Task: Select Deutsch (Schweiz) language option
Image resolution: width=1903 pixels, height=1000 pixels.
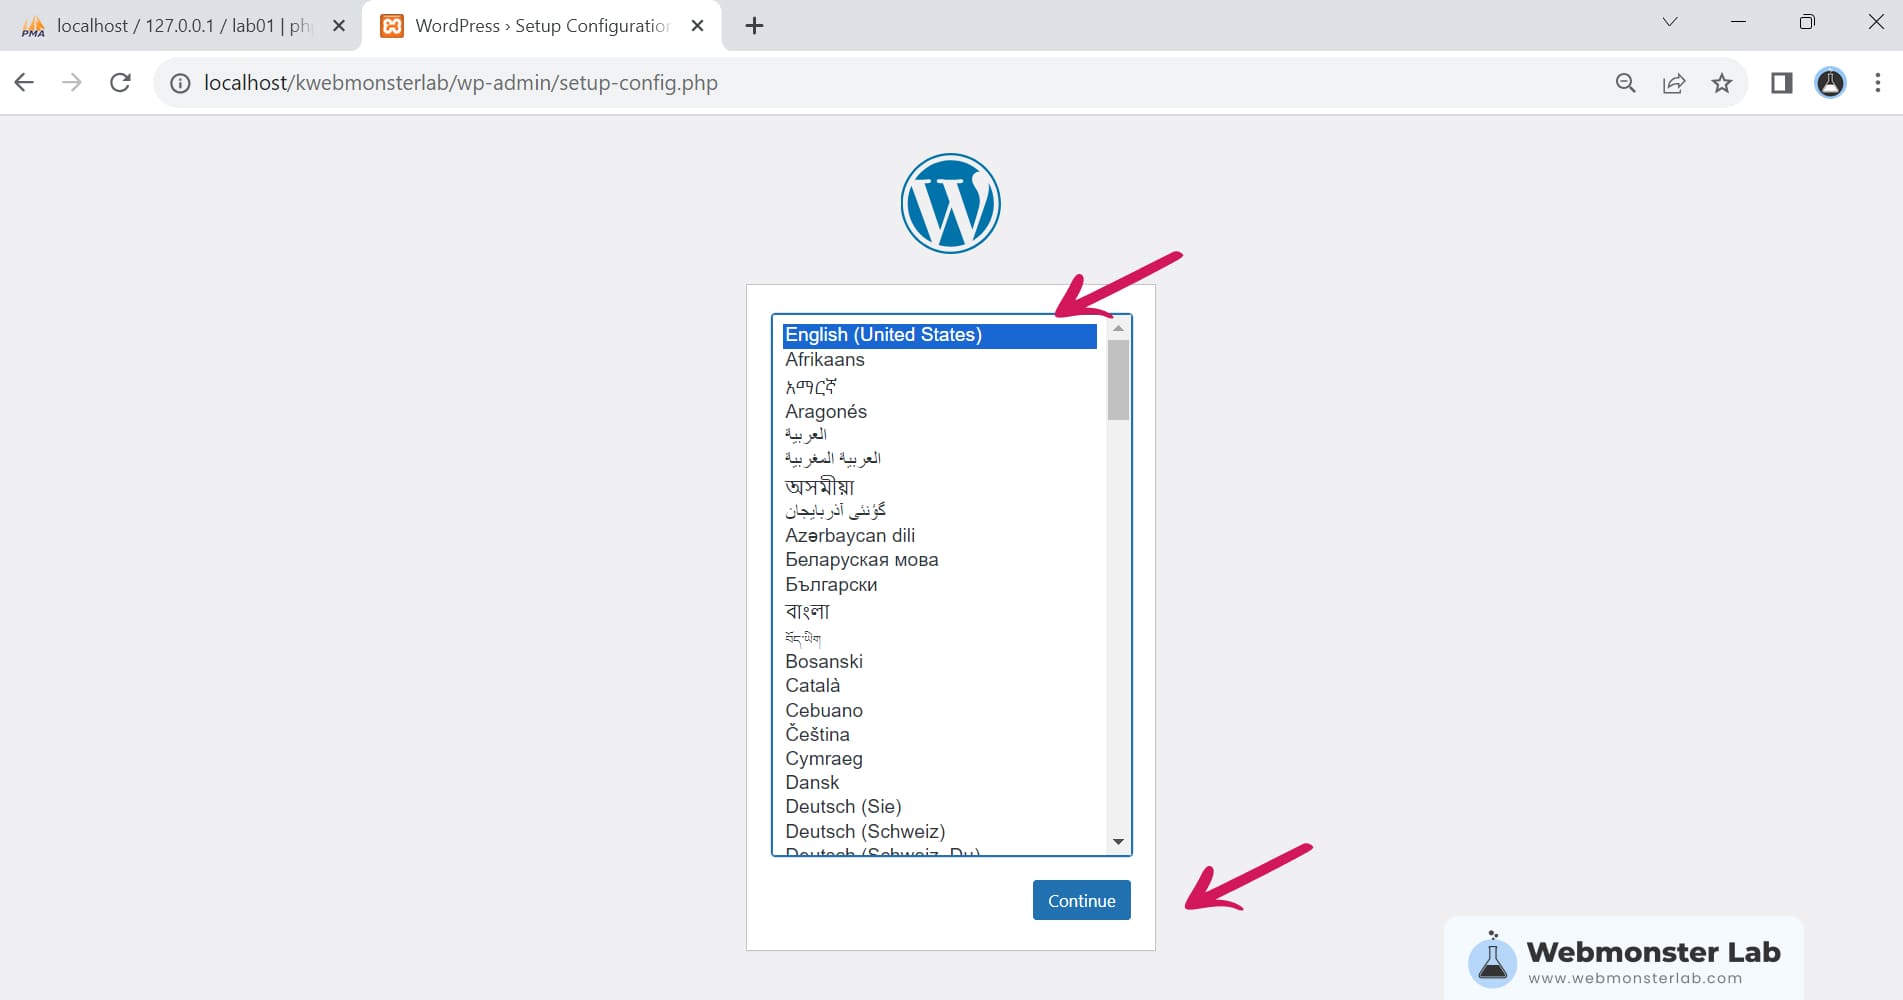Action: pyautogui.click(x=939, y=832)
